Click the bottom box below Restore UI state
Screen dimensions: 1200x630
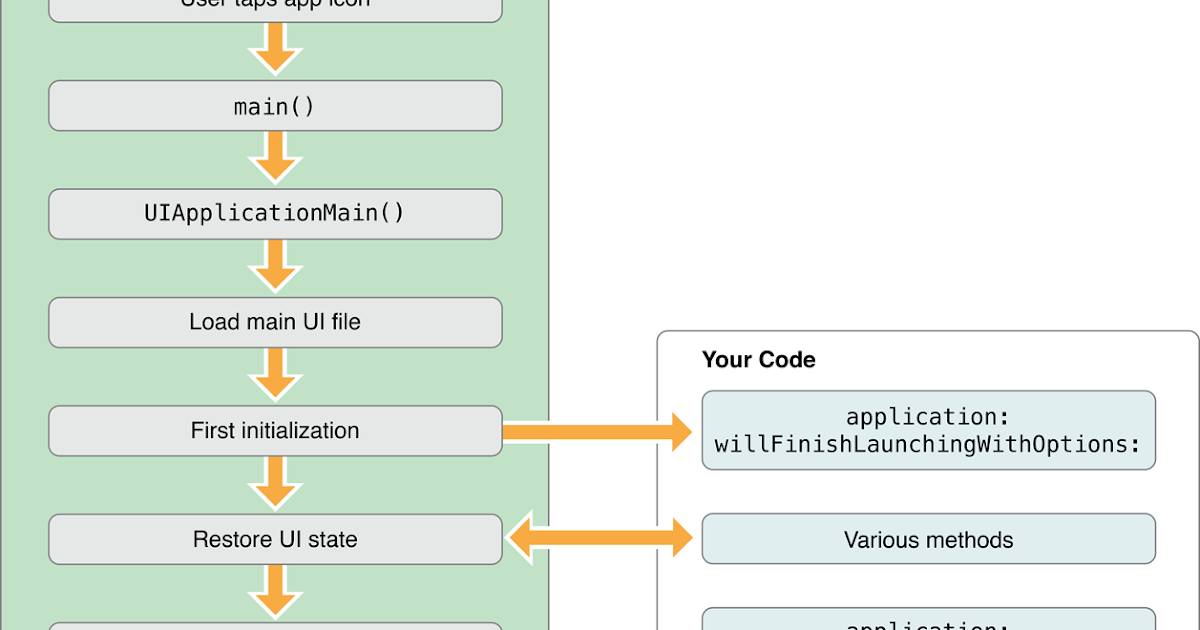[x=275, y=627]
